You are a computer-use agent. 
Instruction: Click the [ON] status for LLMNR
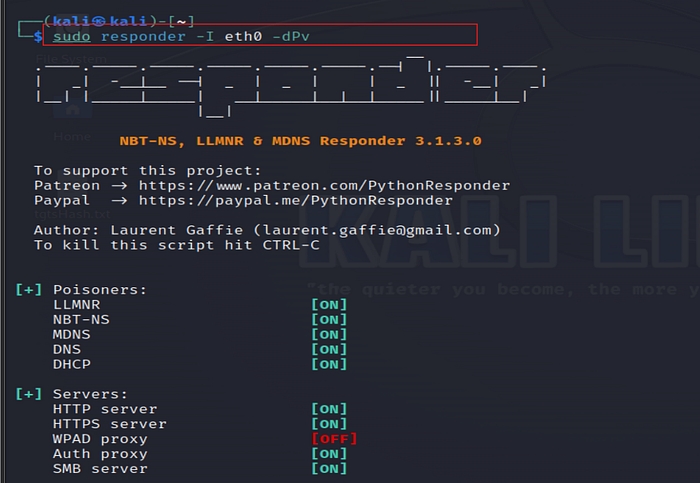pos(329,304)
